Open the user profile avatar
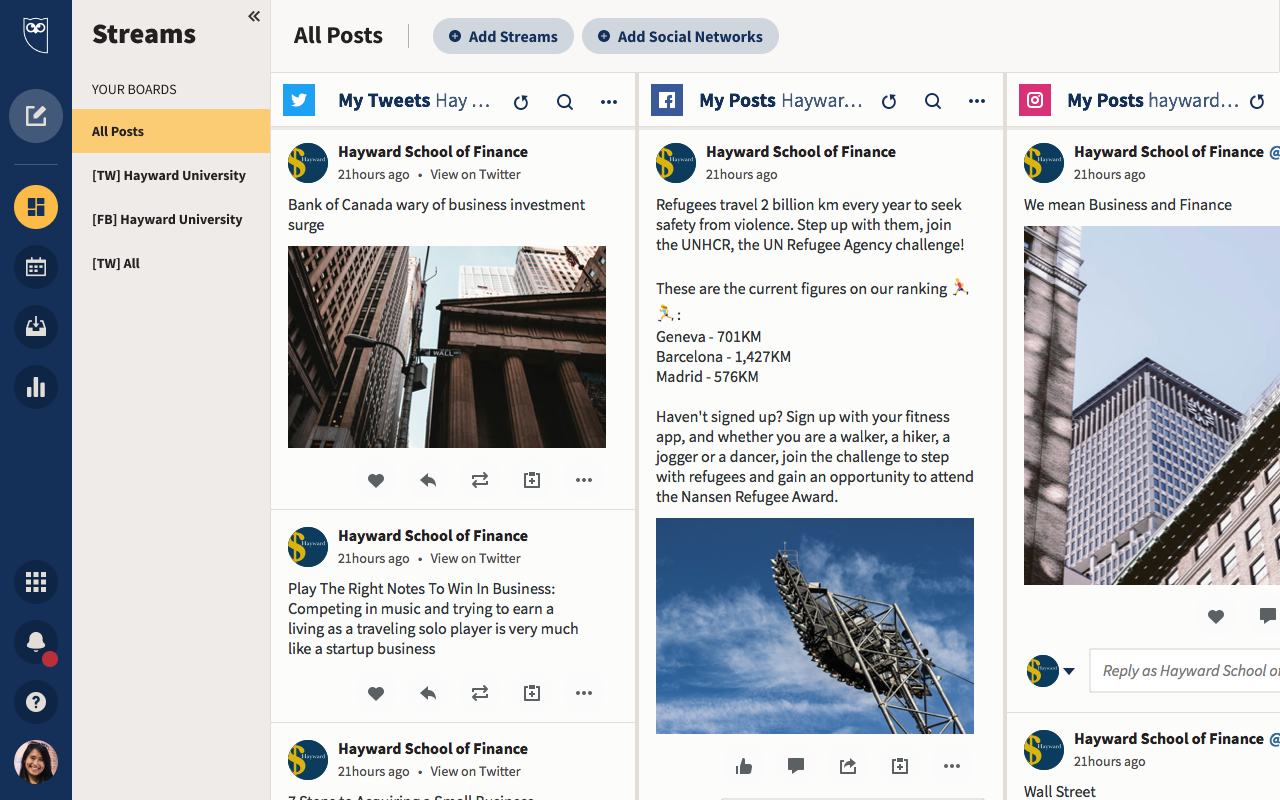1280x800 pixels. click(x=36, y=762)
